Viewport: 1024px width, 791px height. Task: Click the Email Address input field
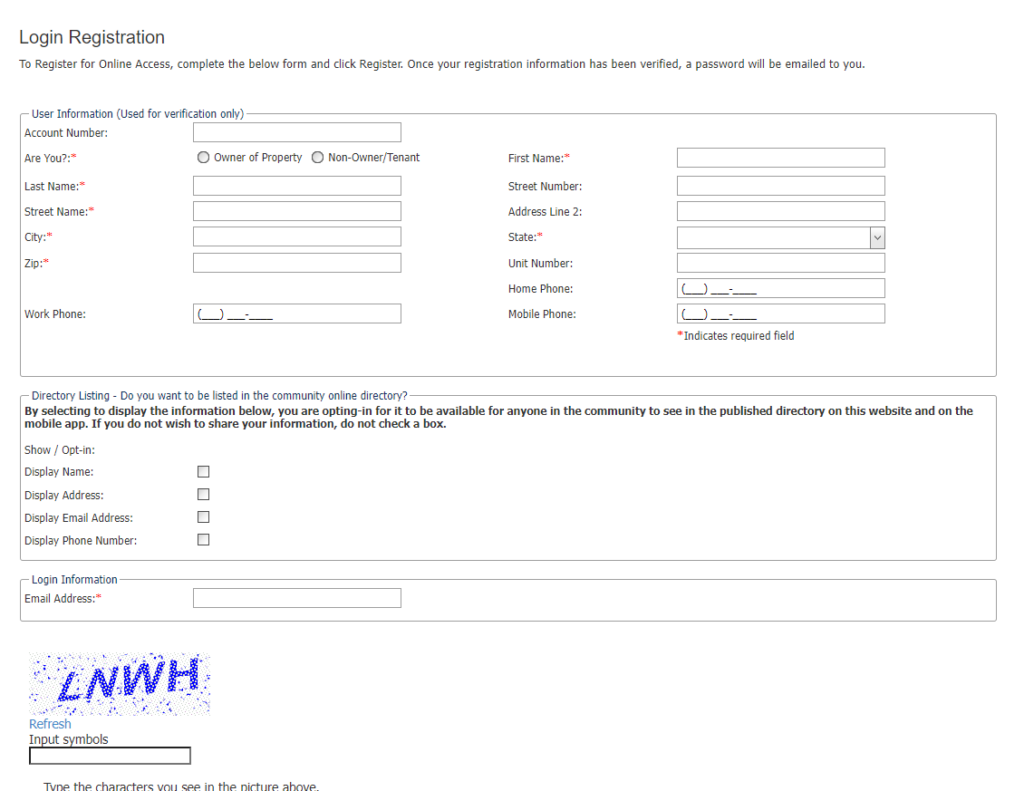click(296, 598)
